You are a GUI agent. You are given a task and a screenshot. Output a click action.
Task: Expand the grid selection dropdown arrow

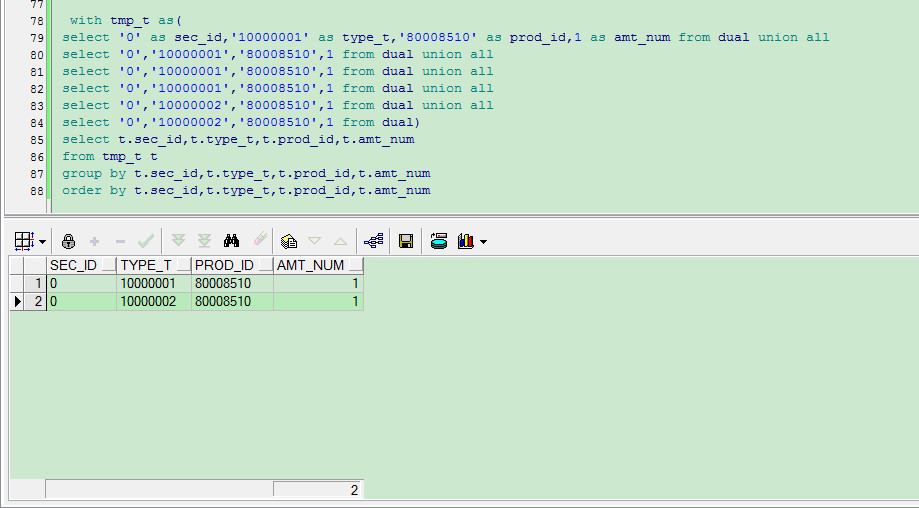pyautogui.click(x=42, y=241)
